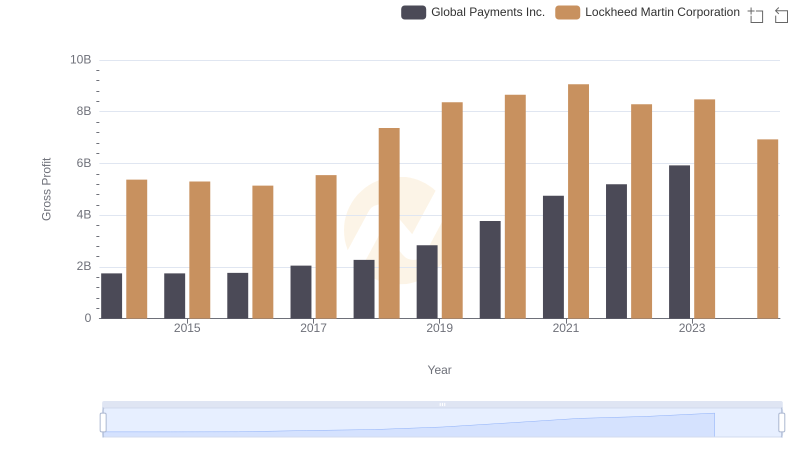Click the Year axis title
The height and width of the screenshot is (461, 800).
tap(439, 370)
